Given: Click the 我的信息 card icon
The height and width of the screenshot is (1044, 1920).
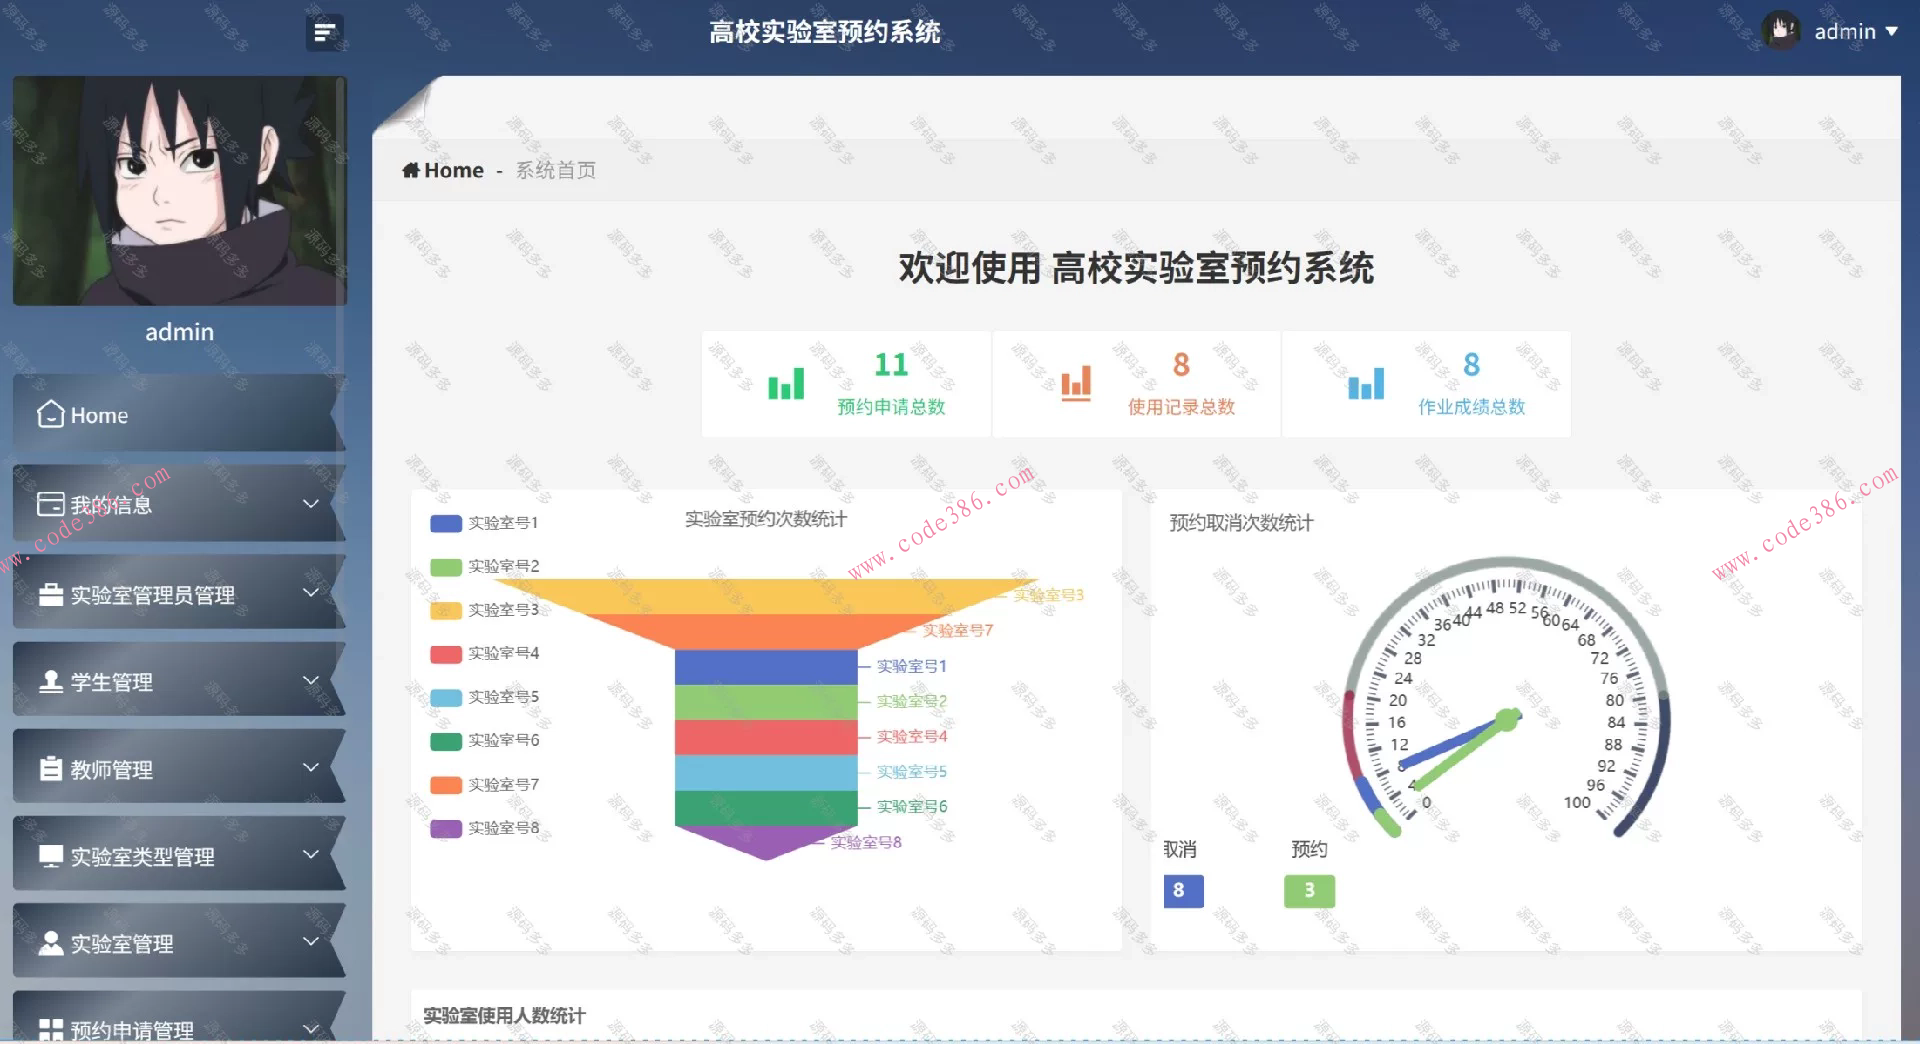Looking at the screenshot, I should point(50,504).
